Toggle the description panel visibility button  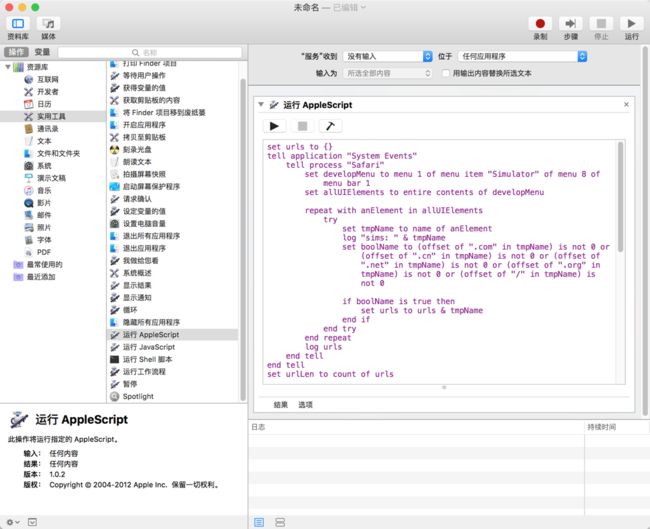coord(32,522)
